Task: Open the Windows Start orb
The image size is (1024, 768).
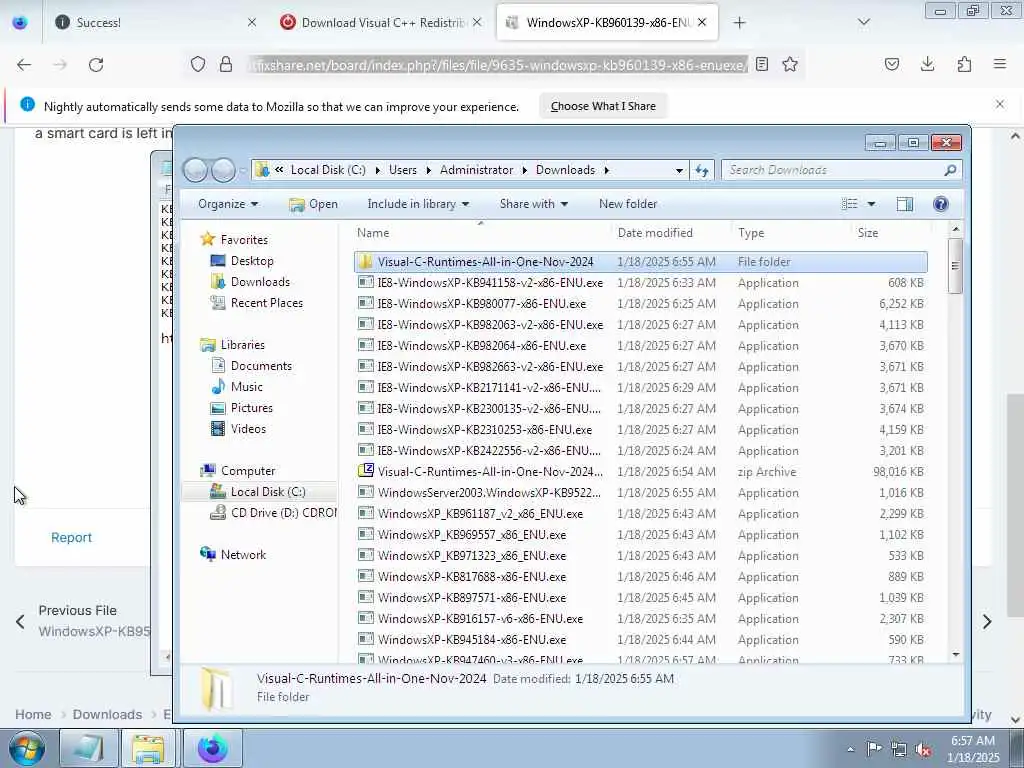Action: [x=26, y=748]
